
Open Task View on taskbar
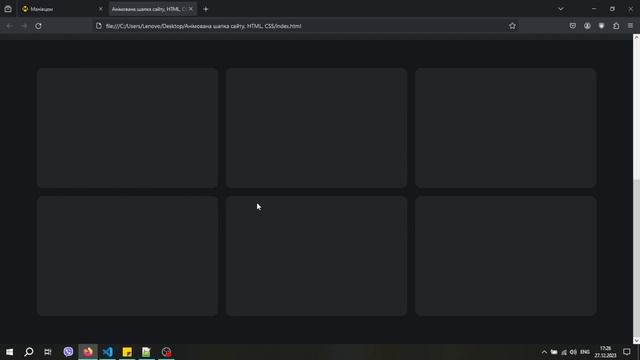[x=48, y=351]
